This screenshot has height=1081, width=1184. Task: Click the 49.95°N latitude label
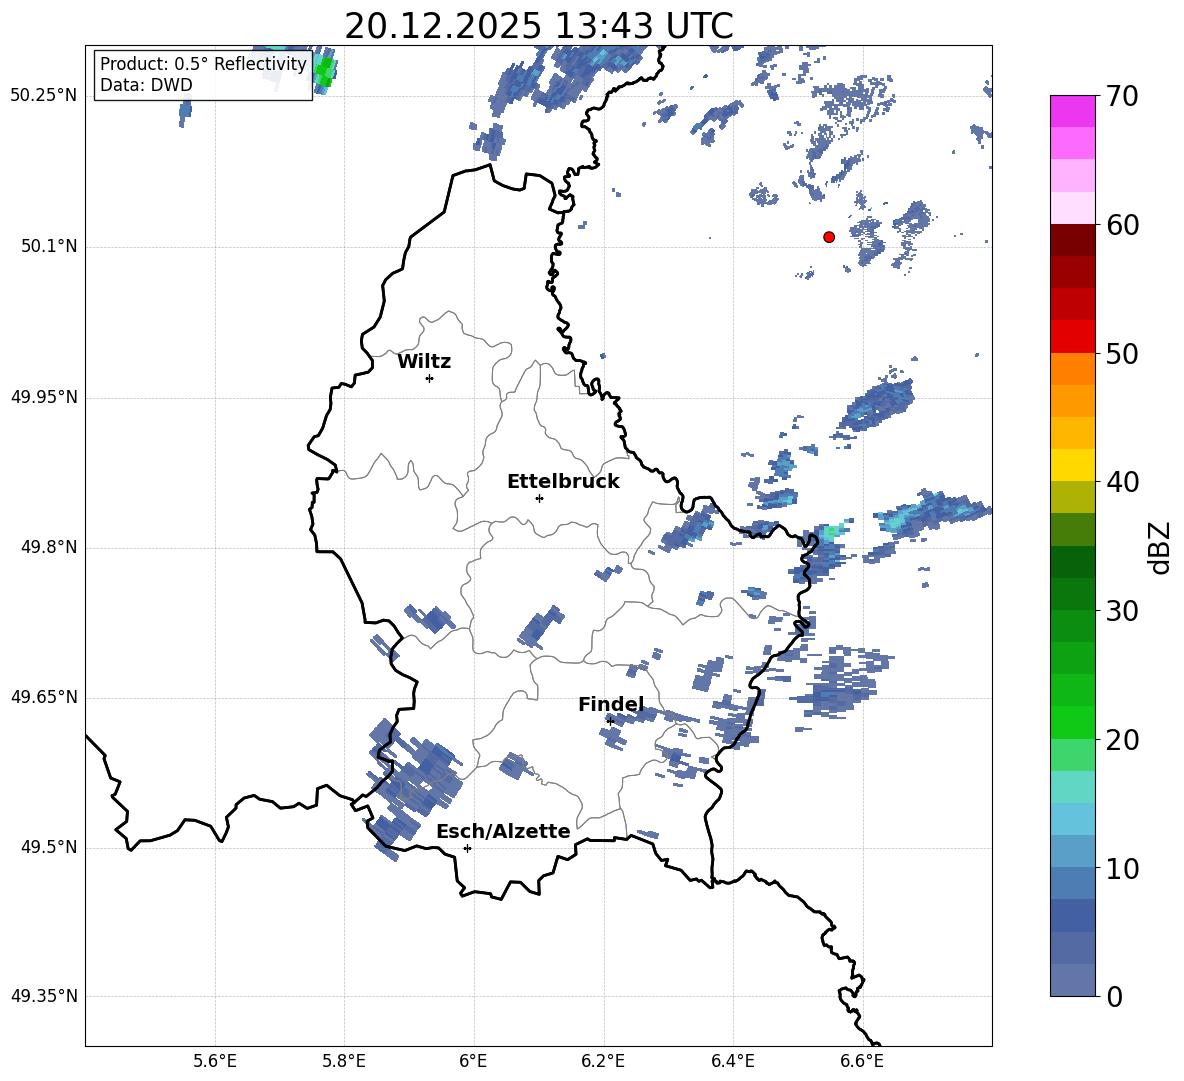44,396
